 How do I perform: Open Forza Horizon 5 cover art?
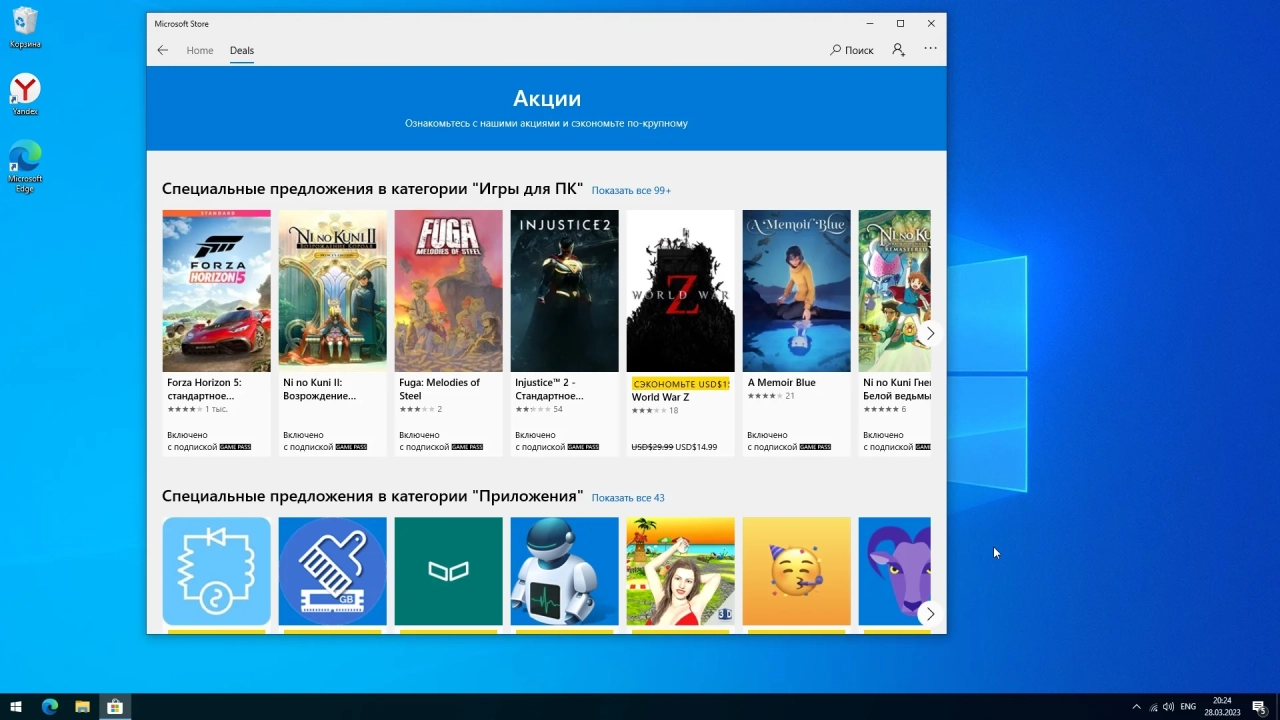216,291
